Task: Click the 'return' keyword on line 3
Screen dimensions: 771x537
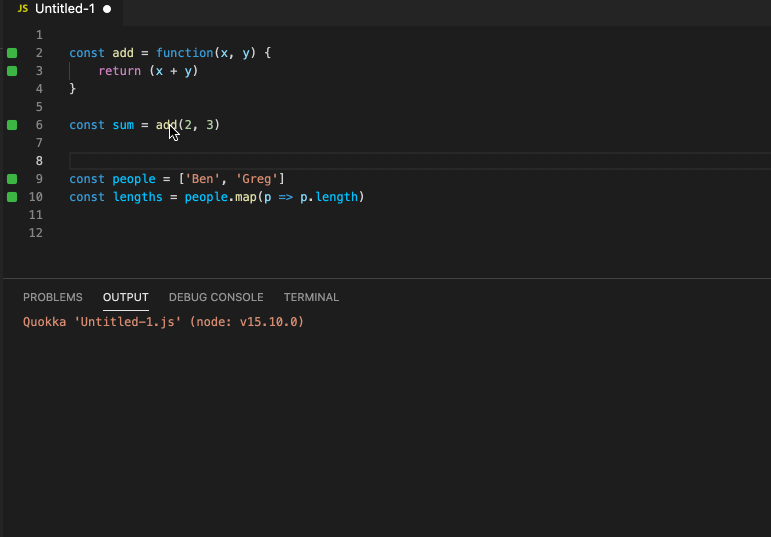Action: (119, 71)
